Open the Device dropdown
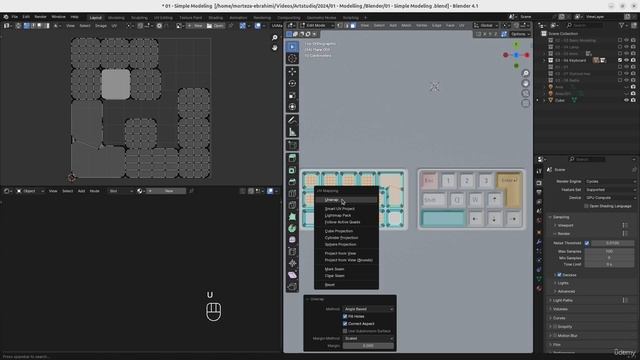Screen dimensions: 640x360 point(610,198)
